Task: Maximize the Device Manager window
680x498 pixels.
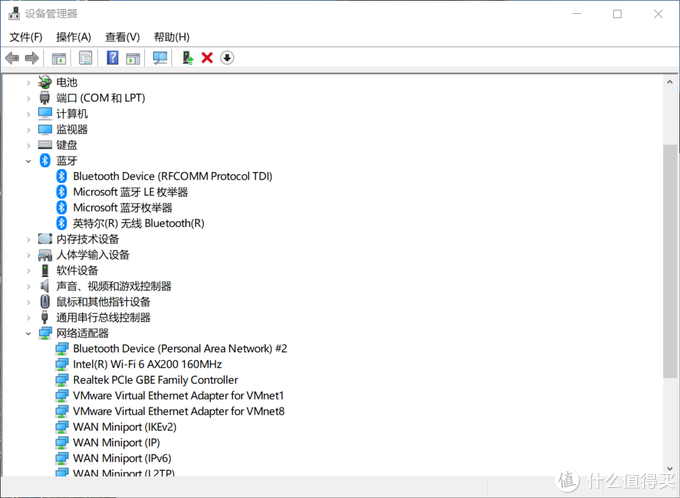Action: click(617, 14)
